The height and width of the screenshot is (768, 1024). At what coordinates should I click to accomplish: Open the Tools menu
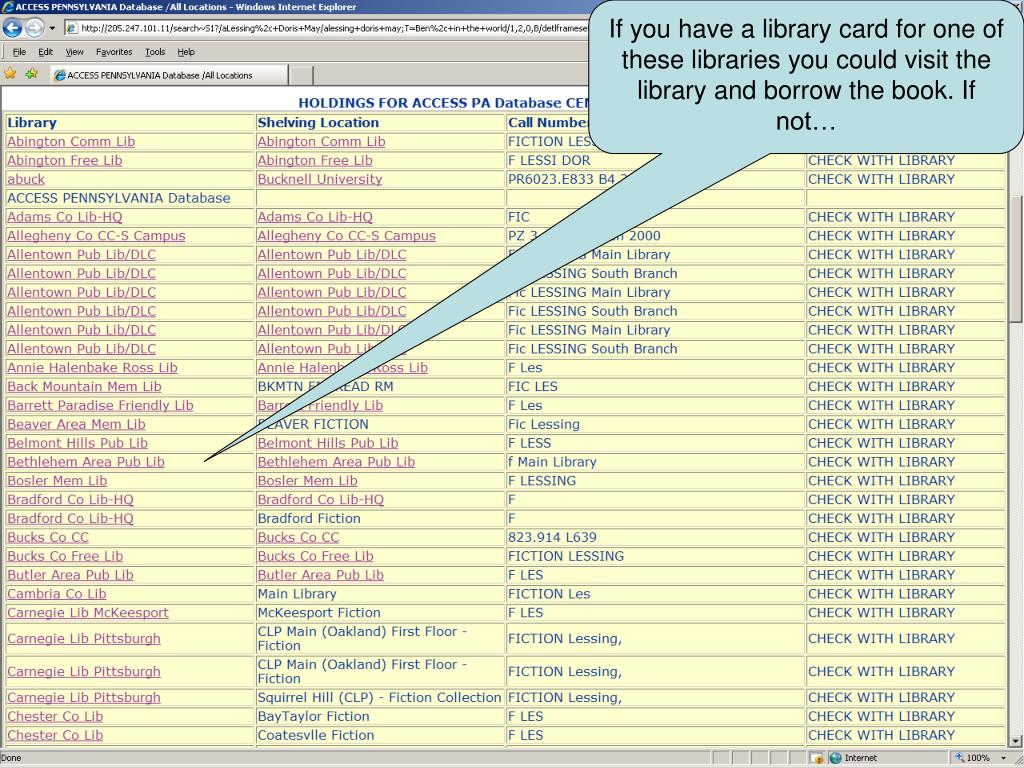pyautogui.click(x=155, y=52)
